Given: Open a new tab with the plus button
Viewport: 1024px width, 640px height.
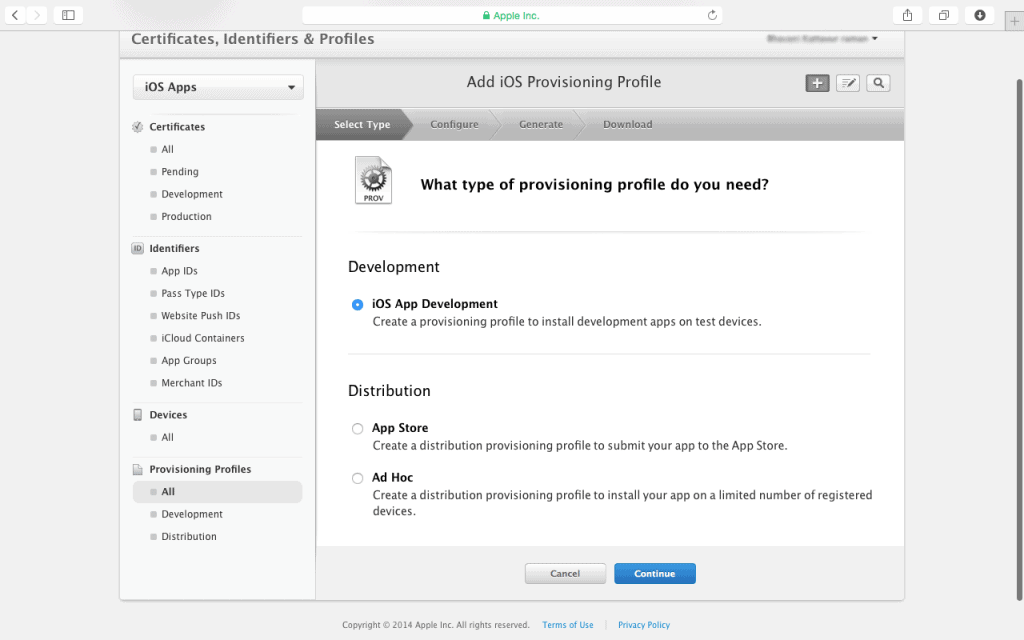Looking at the screenshot, I should point(1014,22).
